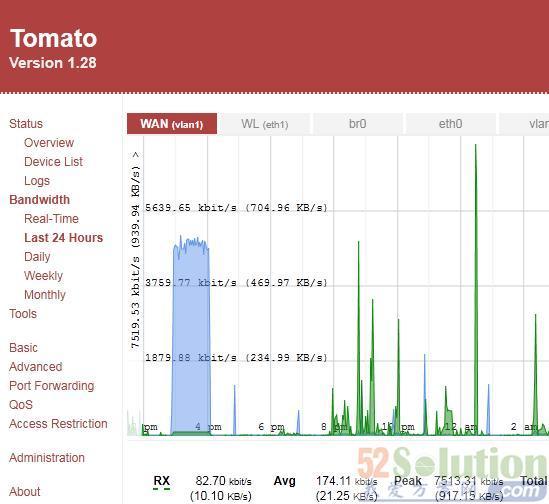Click the 1879.88 kbit/s gridline label
This screenshot has width=549, height=504.
click(236, 358)
